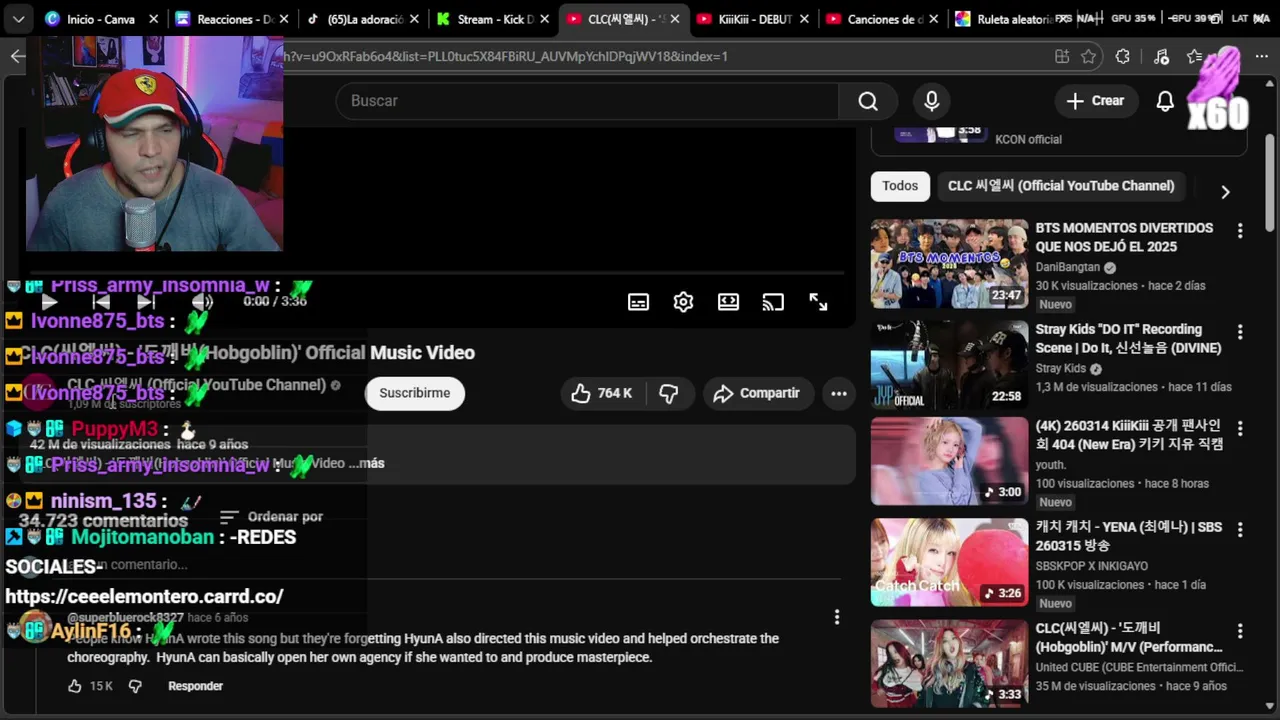
Task: Open the notifications bell
Action: [1165, 101]
